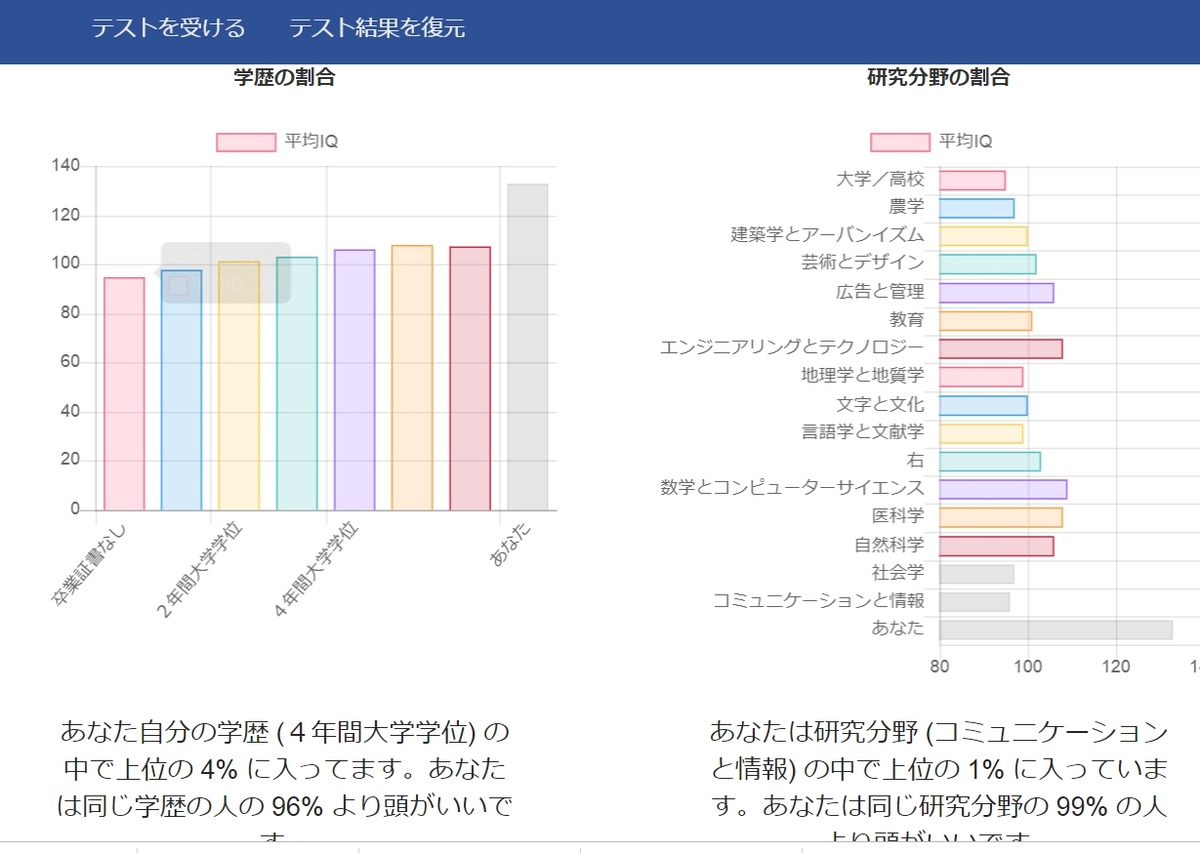Click the purple bar between 4年間大学学位 and orange
Viewport: 1200px width, 853px height.
pos(355,380)
